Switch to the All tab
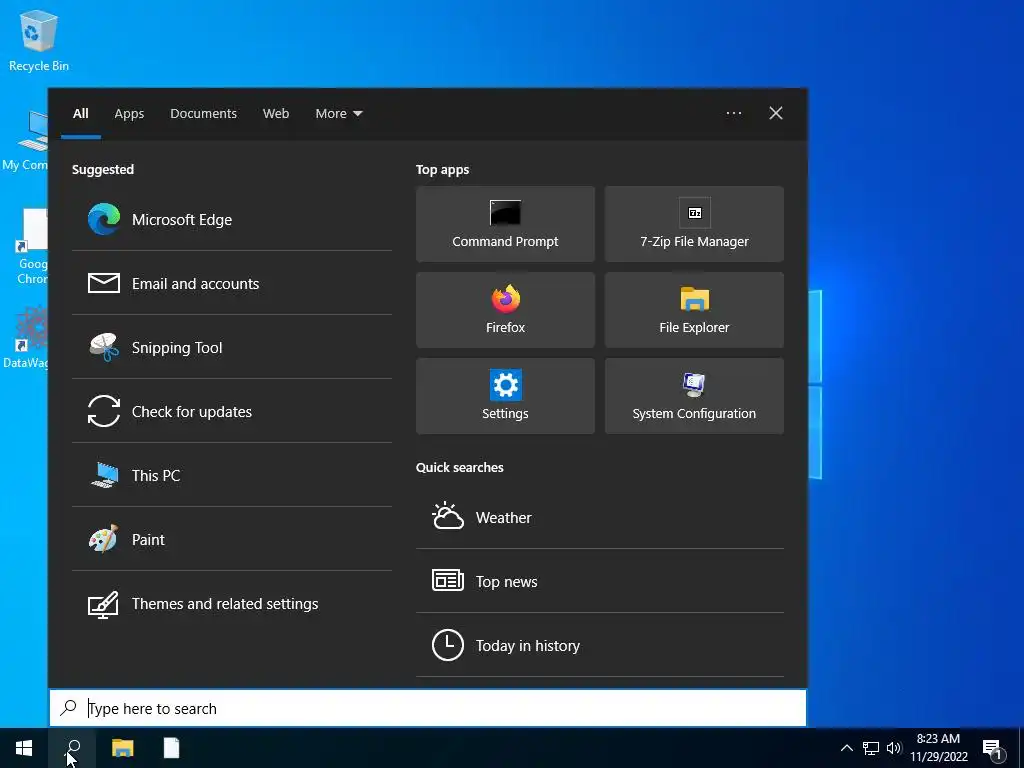The image size is (1024, 768). click(x=80, y=114)
